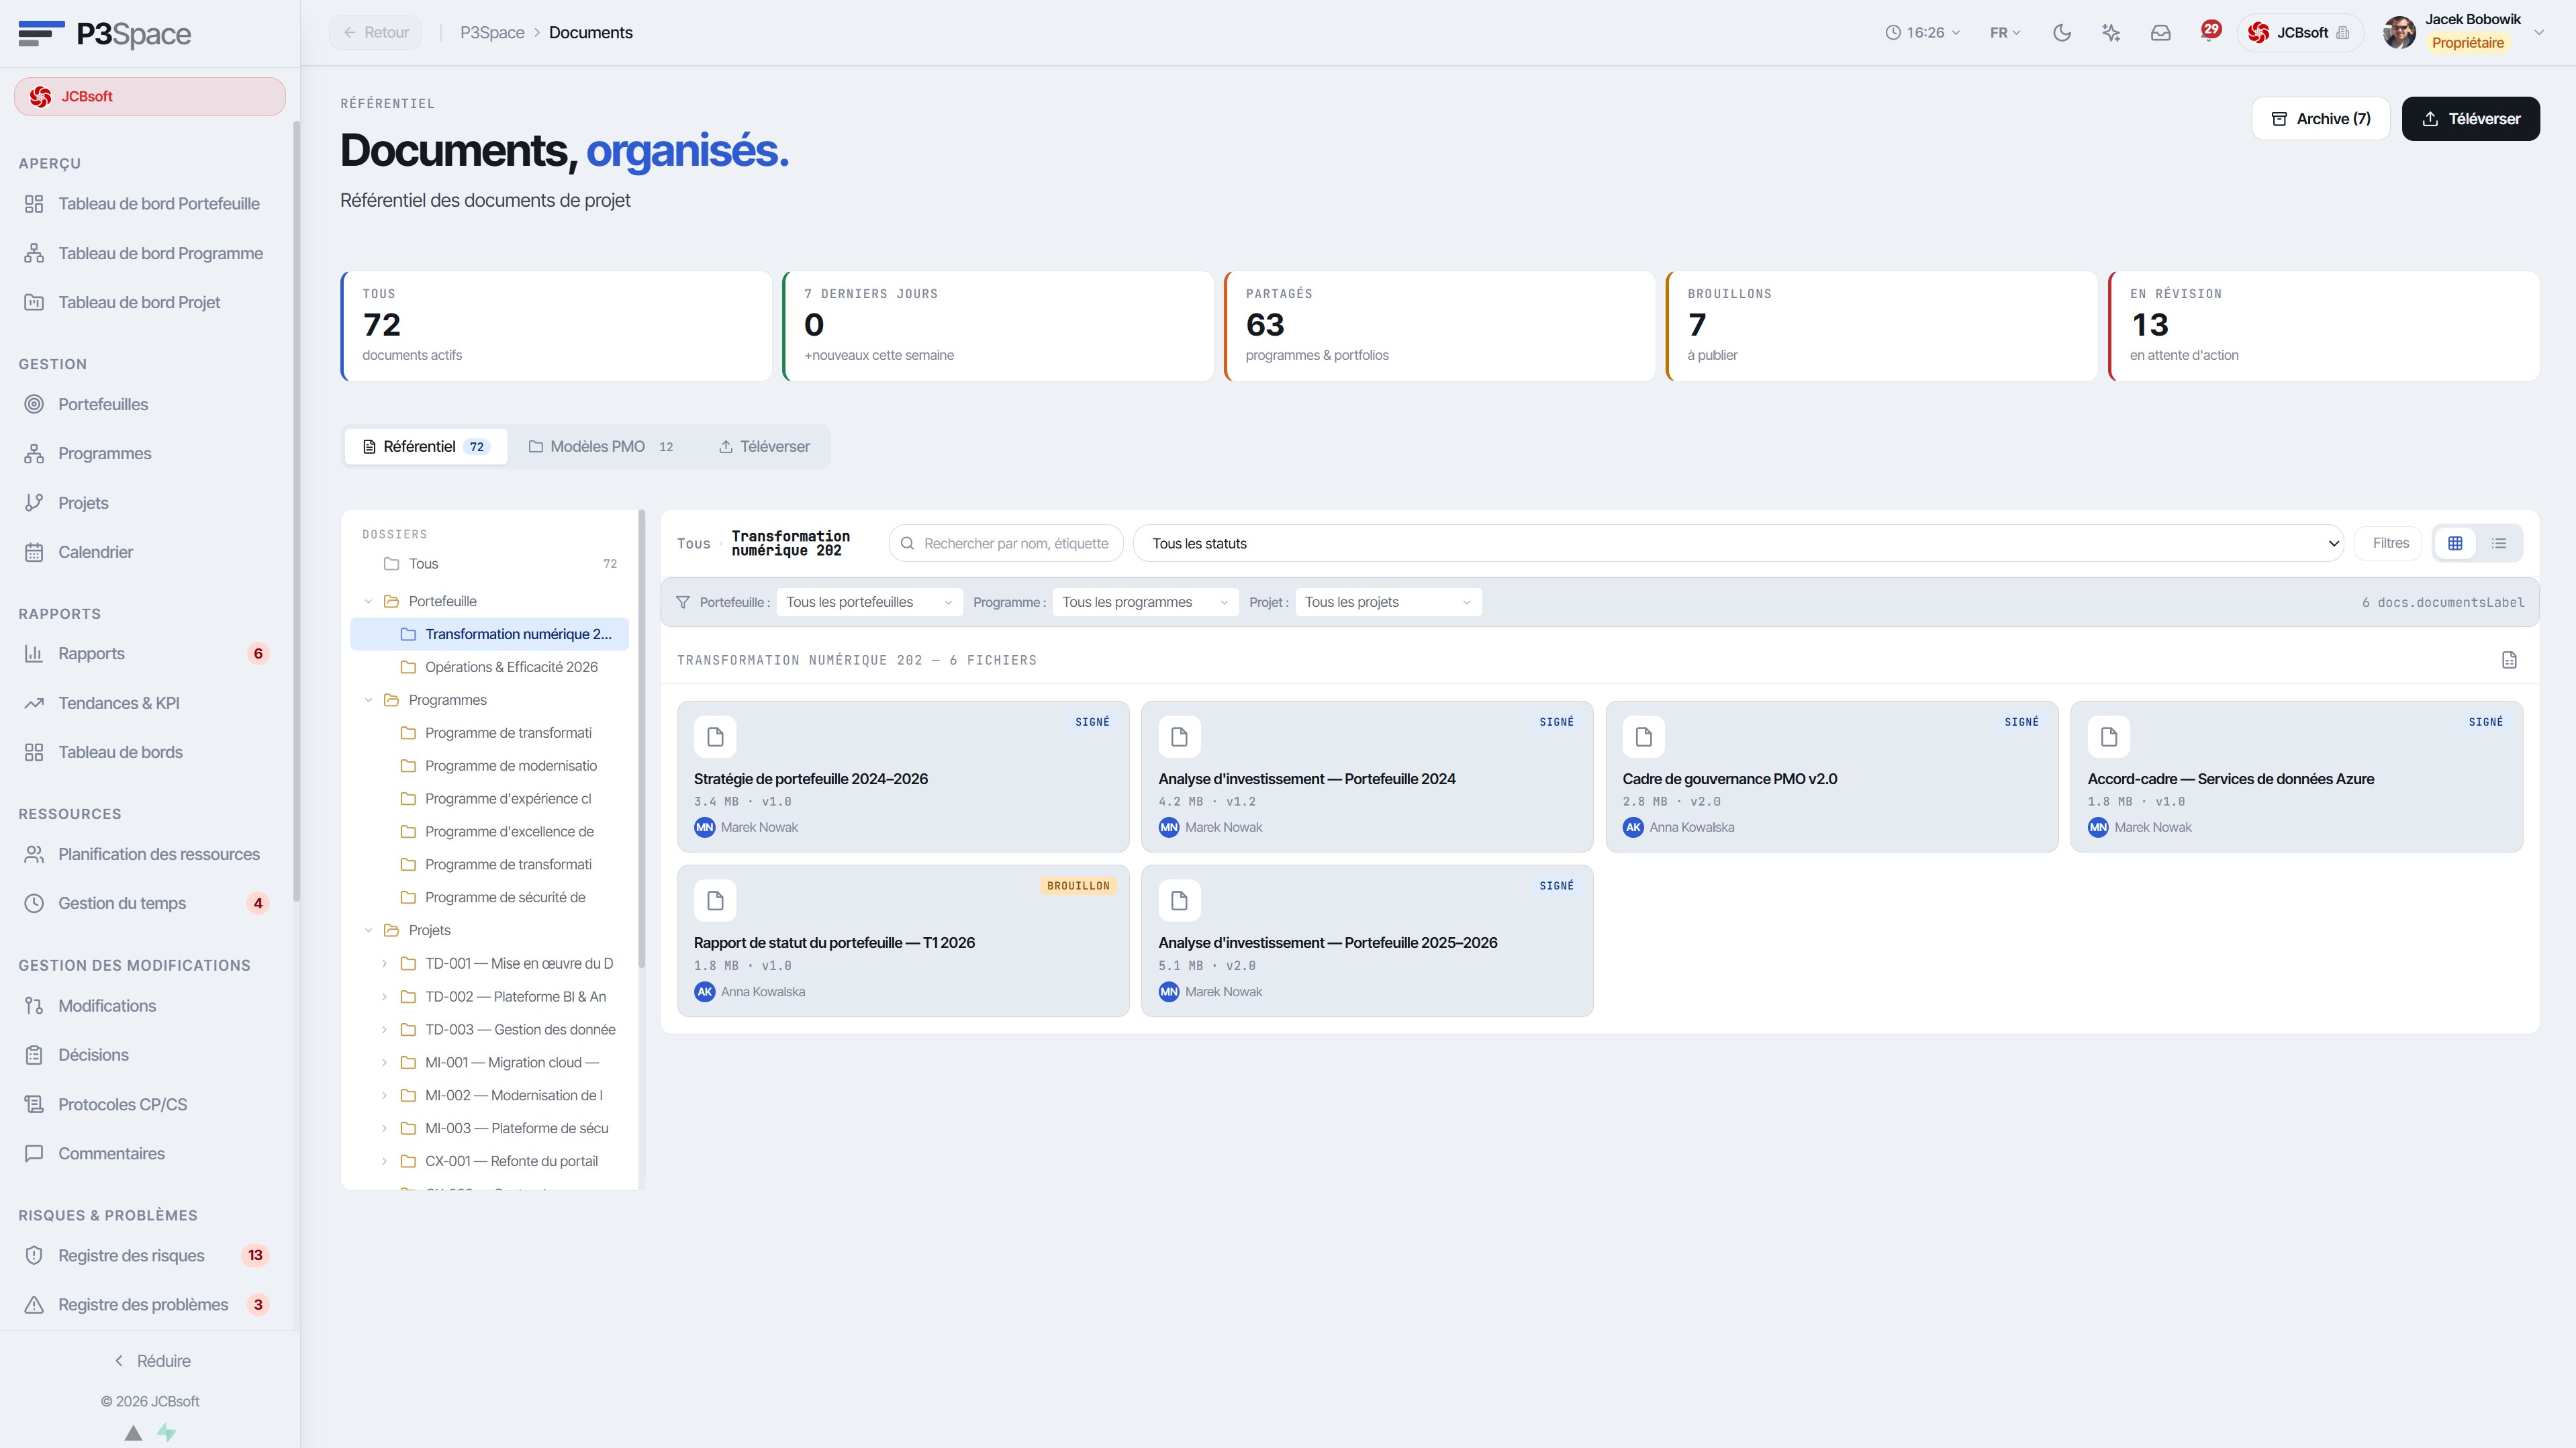The width and height of the screenshot is (2576, 1448).
Task: Click the Archive (7) button
Action: click(x=2320, y=119)
